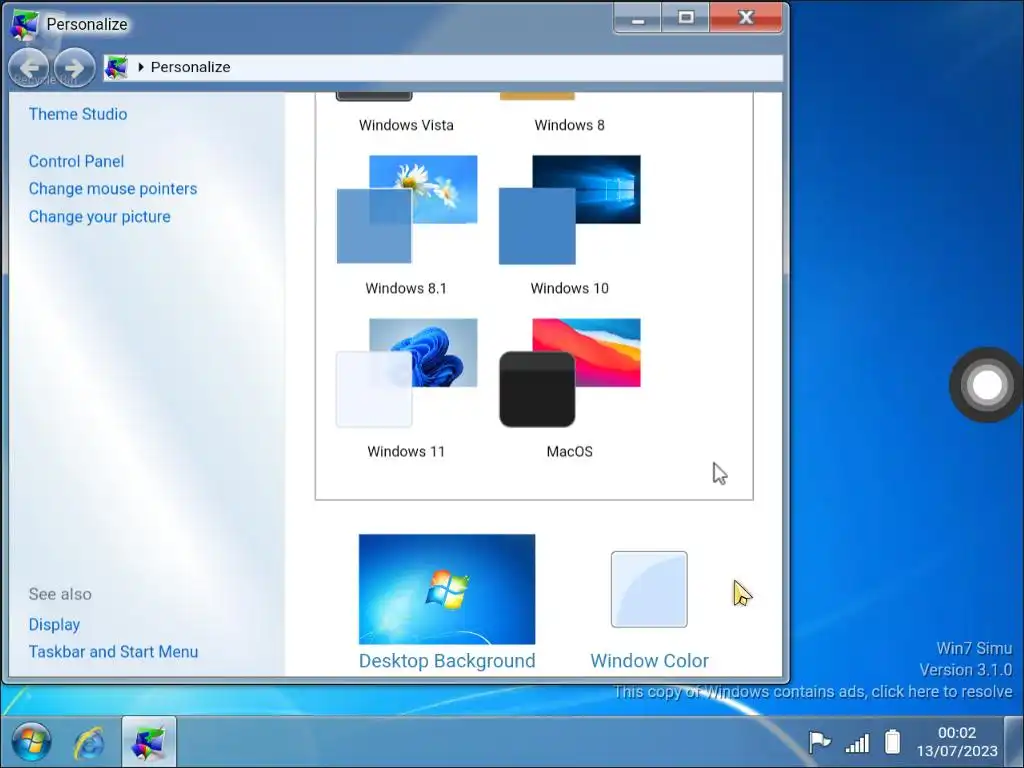Apply the MacOS theme
Viewport: 1024px width, 768px height.
point(569,373)
